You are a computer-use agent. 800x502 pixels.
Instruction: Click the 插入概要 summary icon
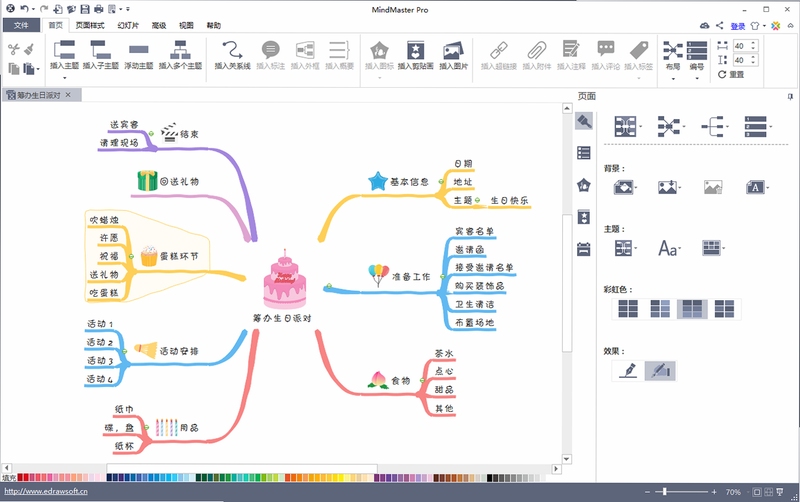339,50
